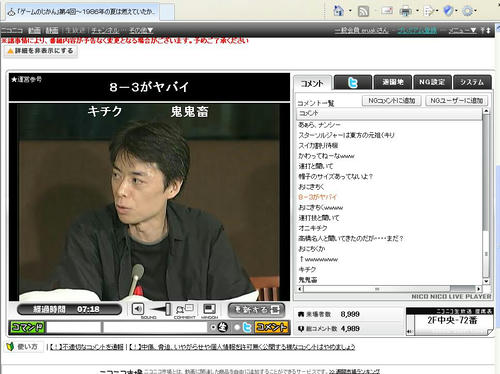Viewport: 500px width, 374px height.
Task: Select the Twitter post radio button
Action: tap(237, 327)
